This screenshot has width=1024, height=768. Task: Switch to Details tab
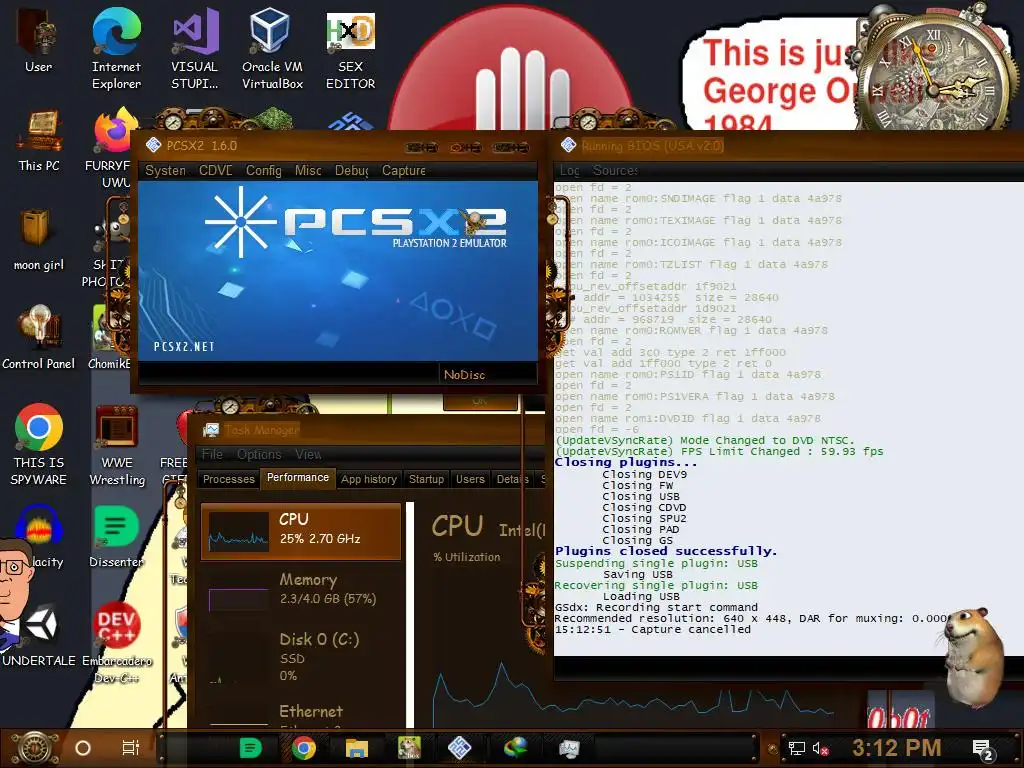[x=513, y=479]
